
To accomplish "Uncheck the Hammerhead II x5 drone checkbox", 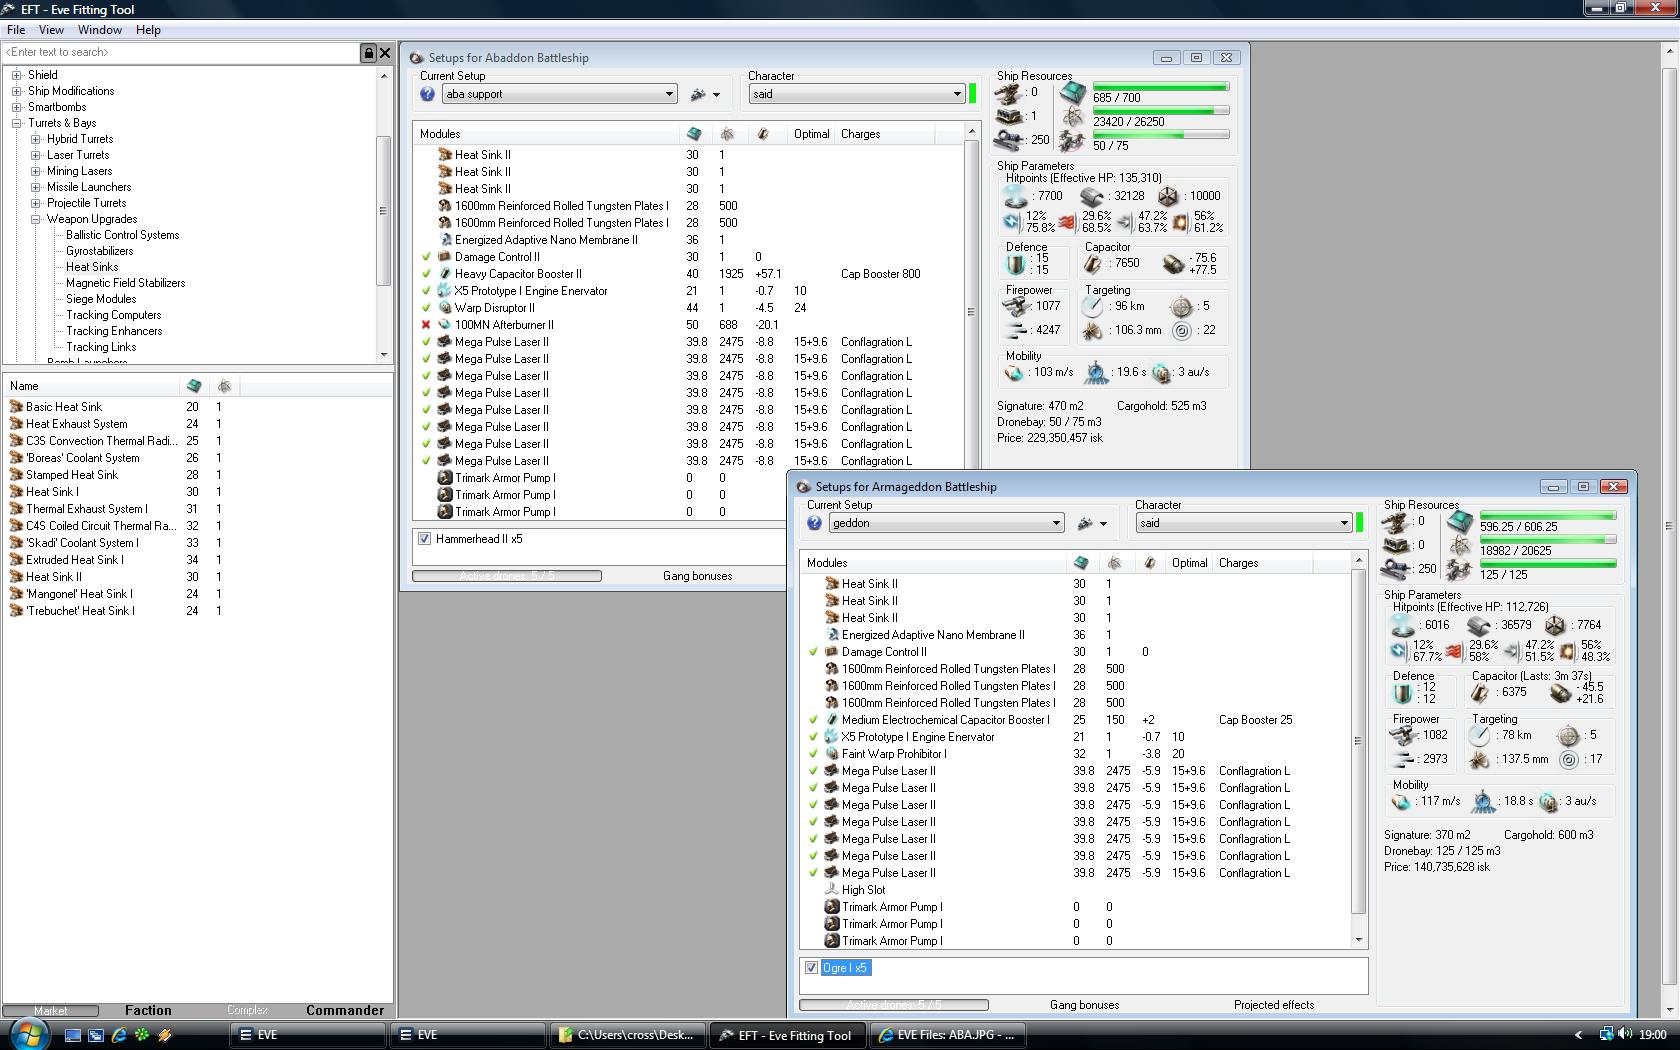I will [425, 539].
